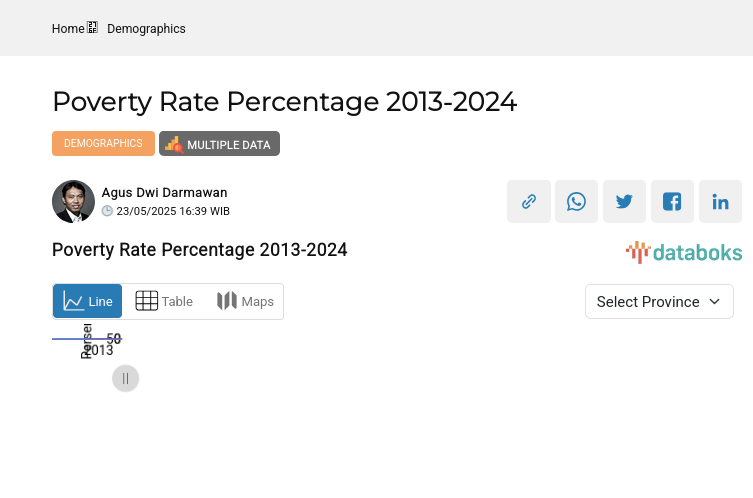Screen dimensions: 753x498
Task: Click the breadcrumb separator icon after Home
Action: coord(93,28)
